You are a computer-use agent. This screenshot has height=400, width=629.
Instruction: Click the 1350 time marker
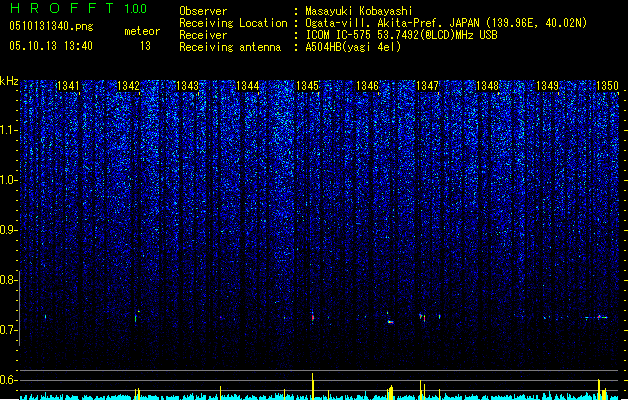pos(607,86)
